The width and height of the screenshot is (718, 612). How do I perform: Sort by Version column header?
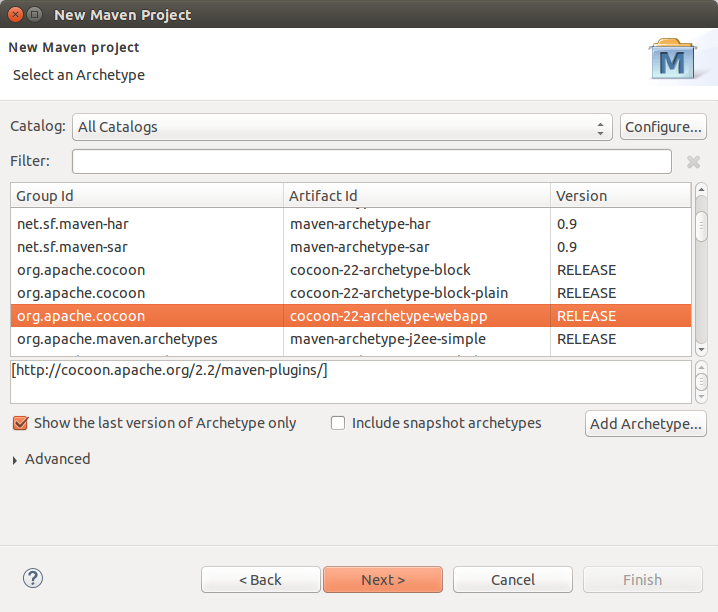[620, 196]
